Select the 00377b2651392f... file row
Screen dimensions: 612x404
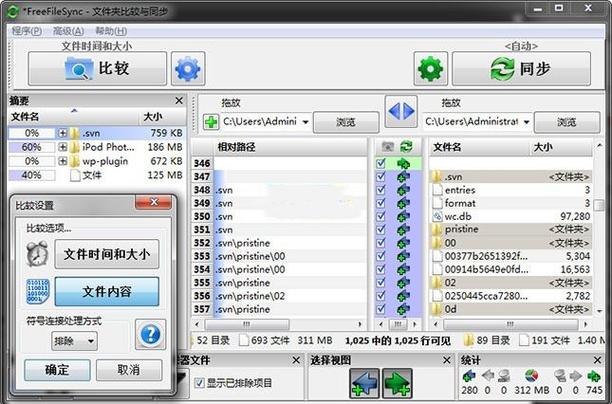(511, 256)
